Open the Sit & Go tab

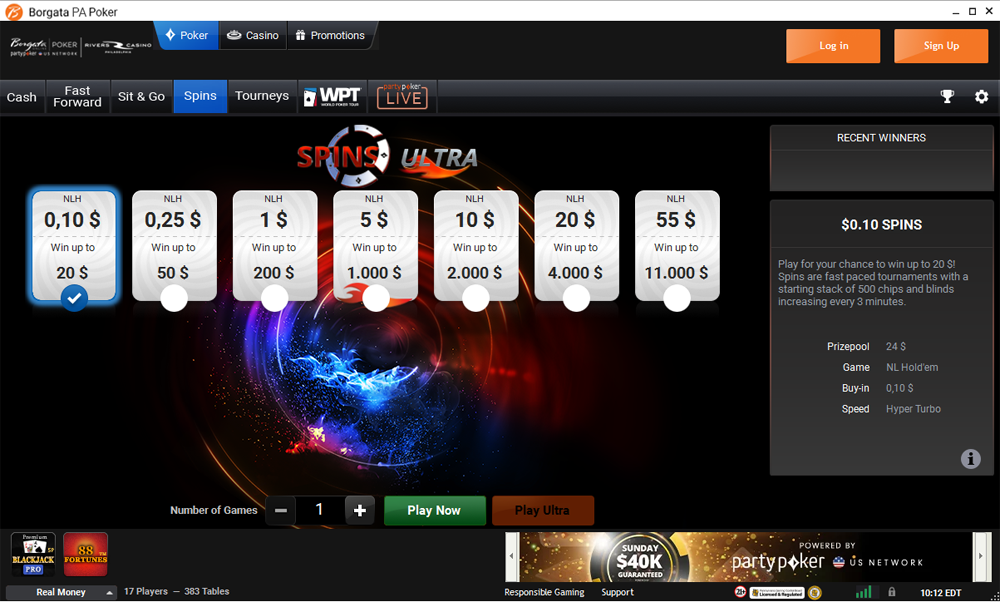point(141,97)
